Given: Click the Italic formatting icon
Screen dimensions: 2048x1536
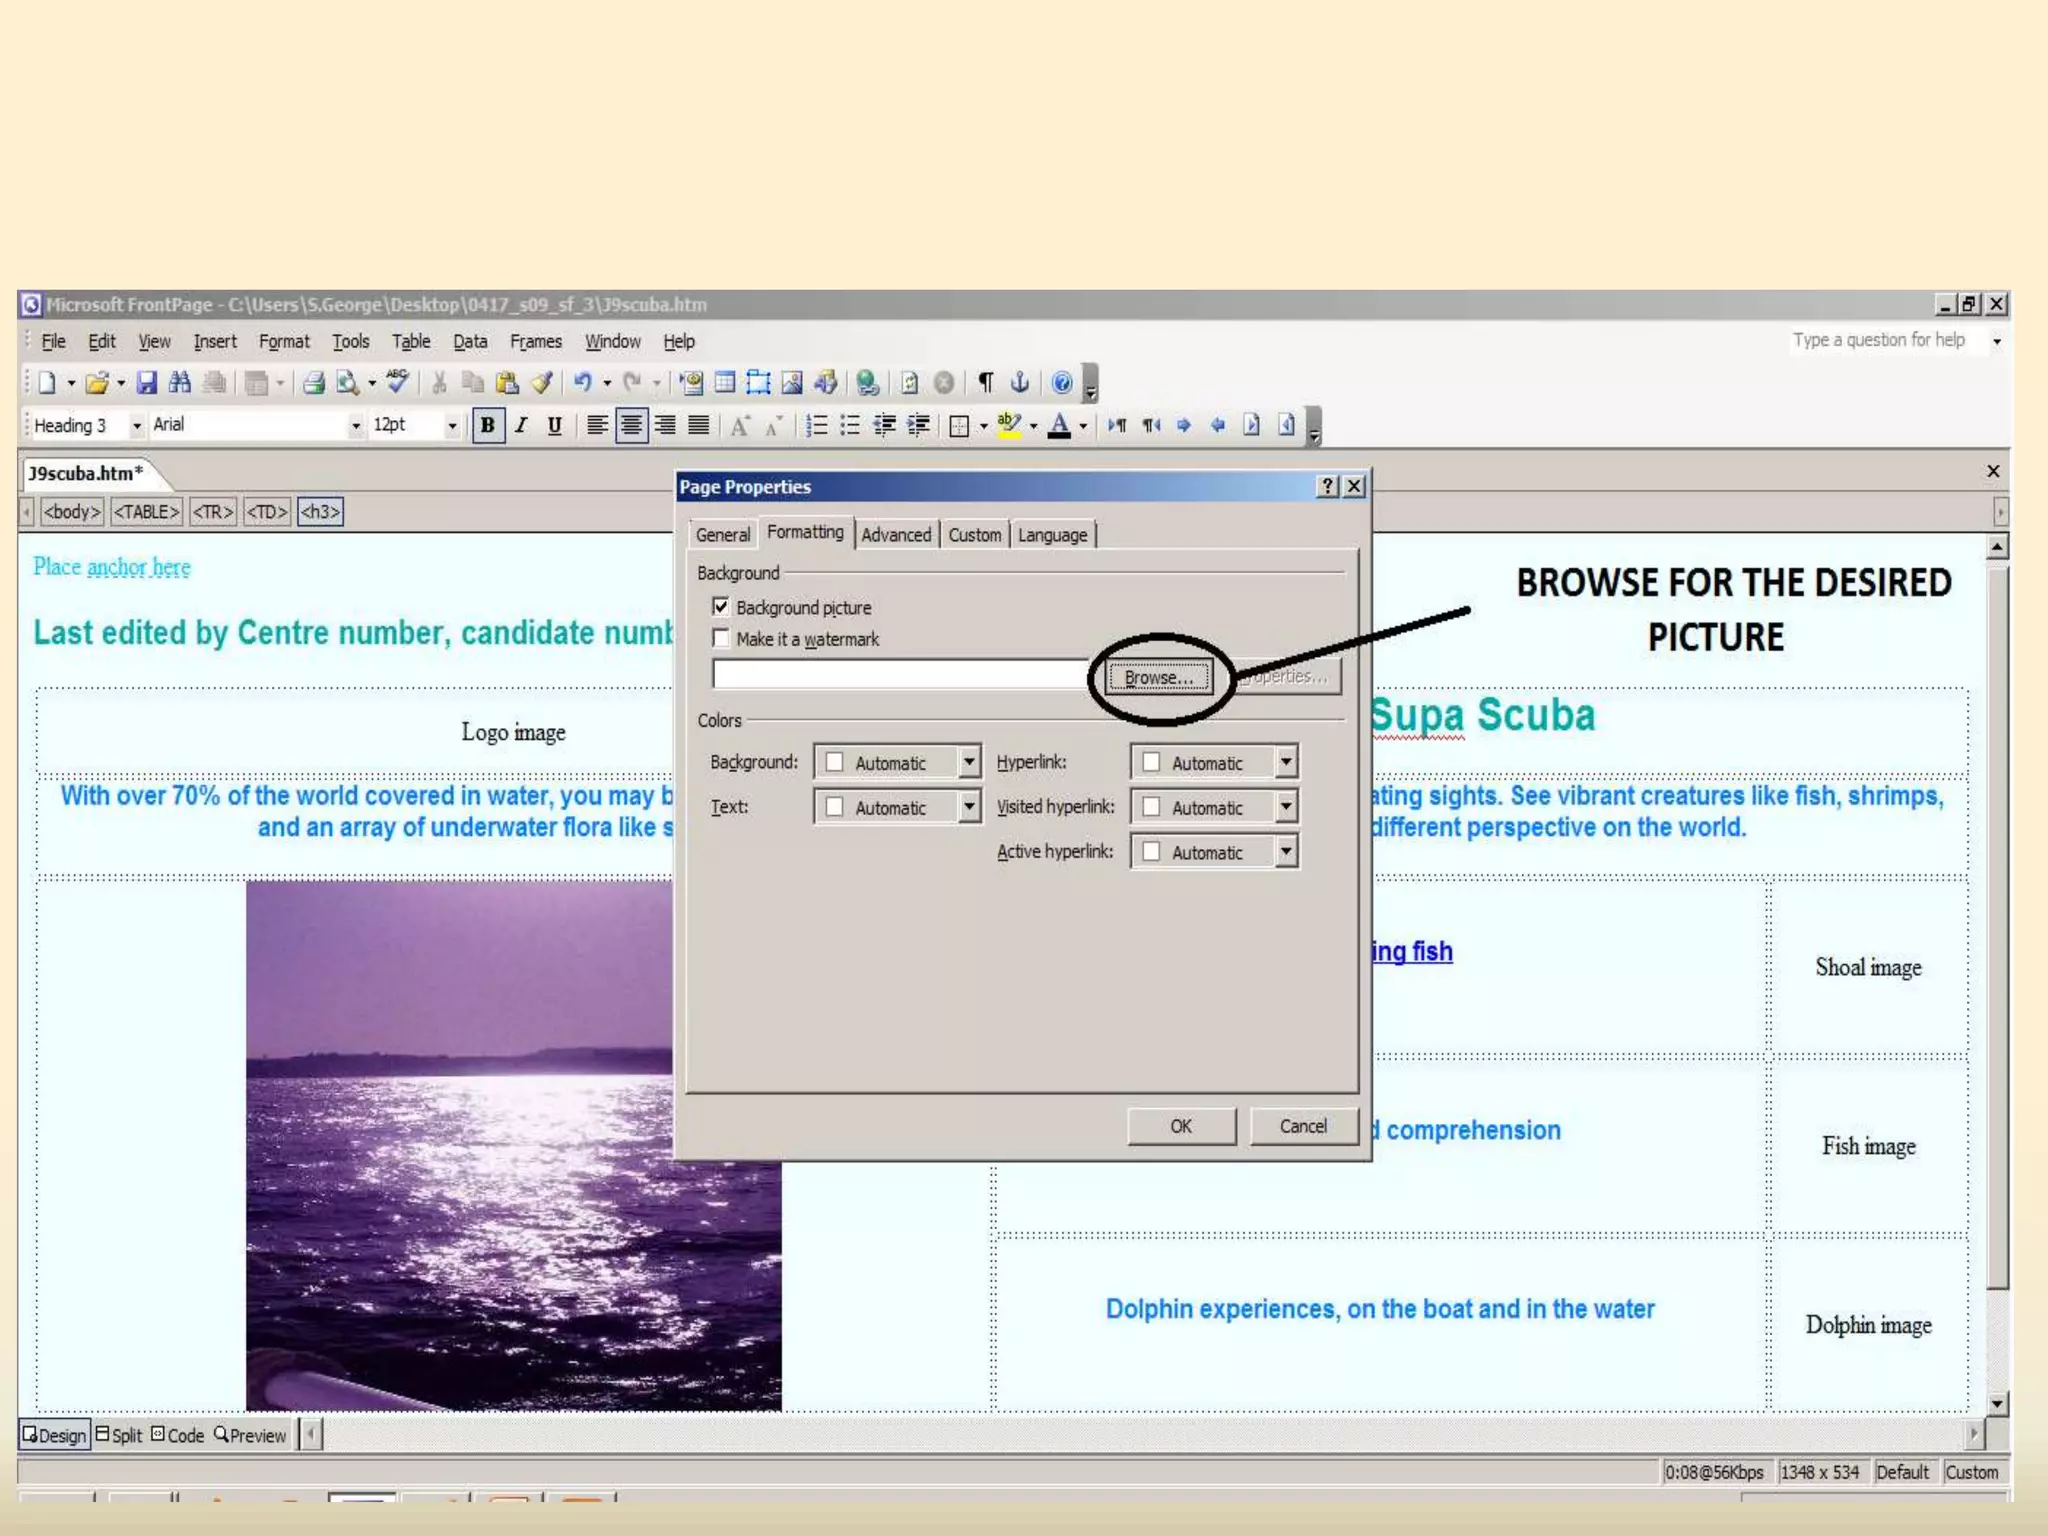Looking at the screenshot, I should pyautogui.click(x=521, y=426).
